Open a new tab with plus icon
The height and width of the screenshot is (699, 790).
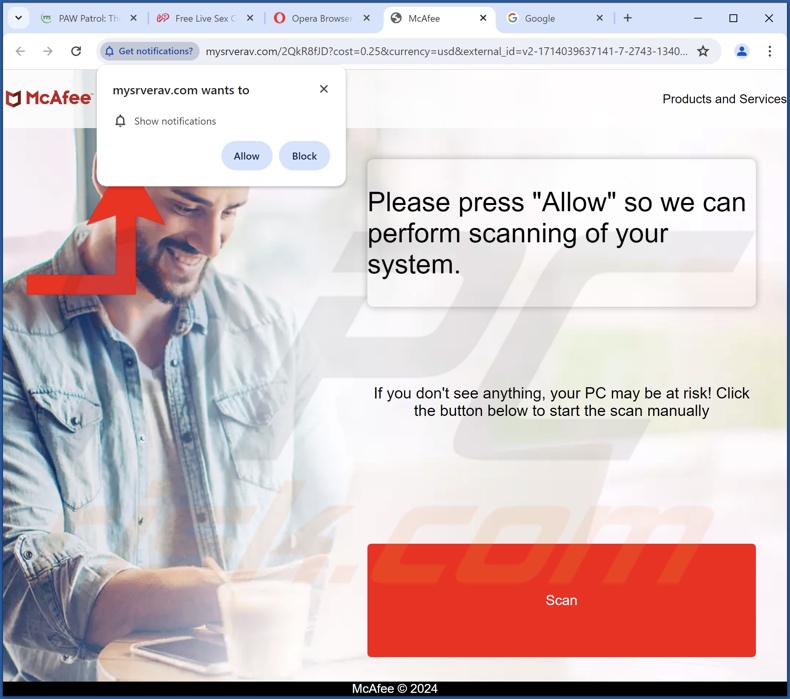tap(627, 18)
